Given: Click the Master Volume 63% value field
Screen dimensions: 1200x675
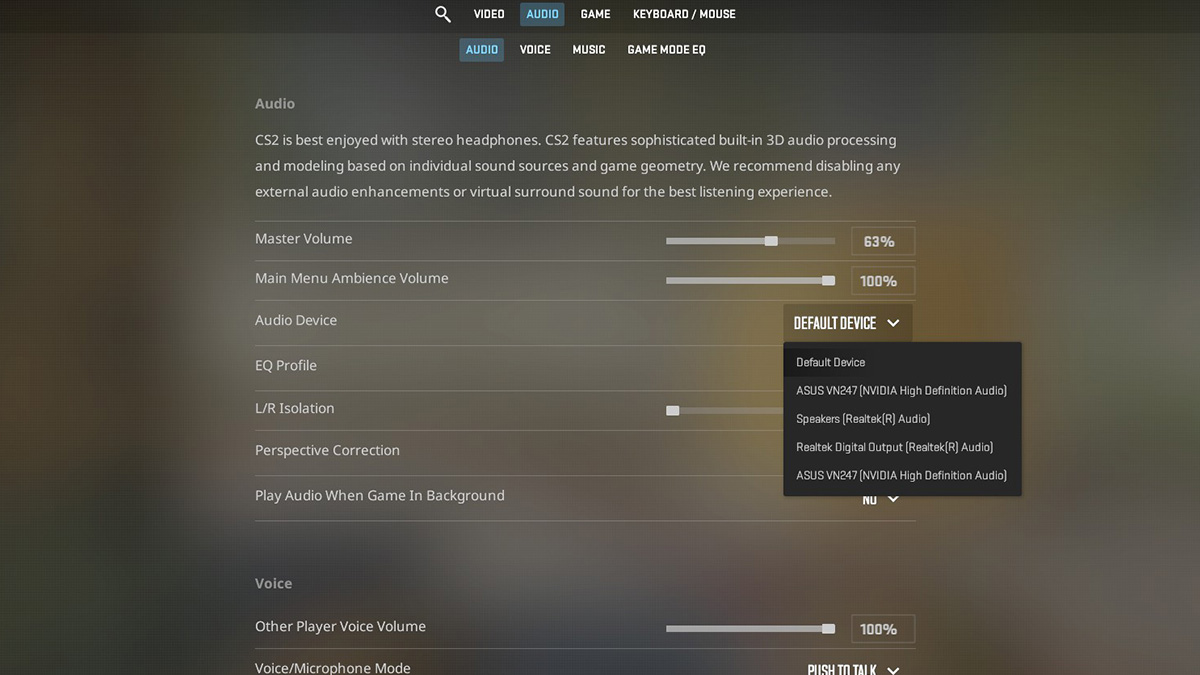Looking at the screenshot, I should point(882,241).
